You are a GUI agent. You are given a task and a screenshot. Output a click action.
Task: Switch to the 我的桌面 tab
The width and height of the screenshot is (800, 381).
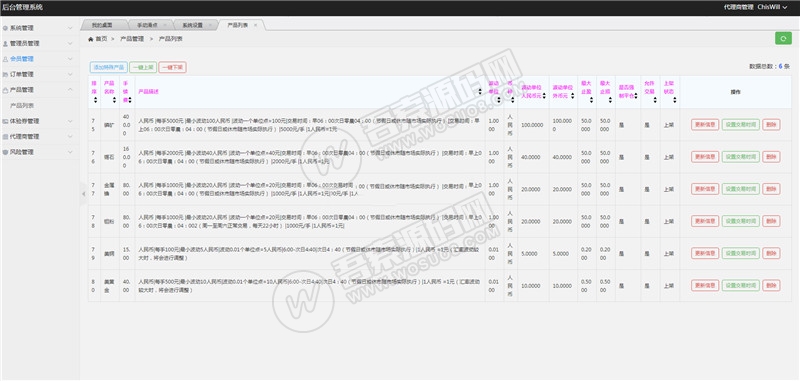click(x=102, y=24)
